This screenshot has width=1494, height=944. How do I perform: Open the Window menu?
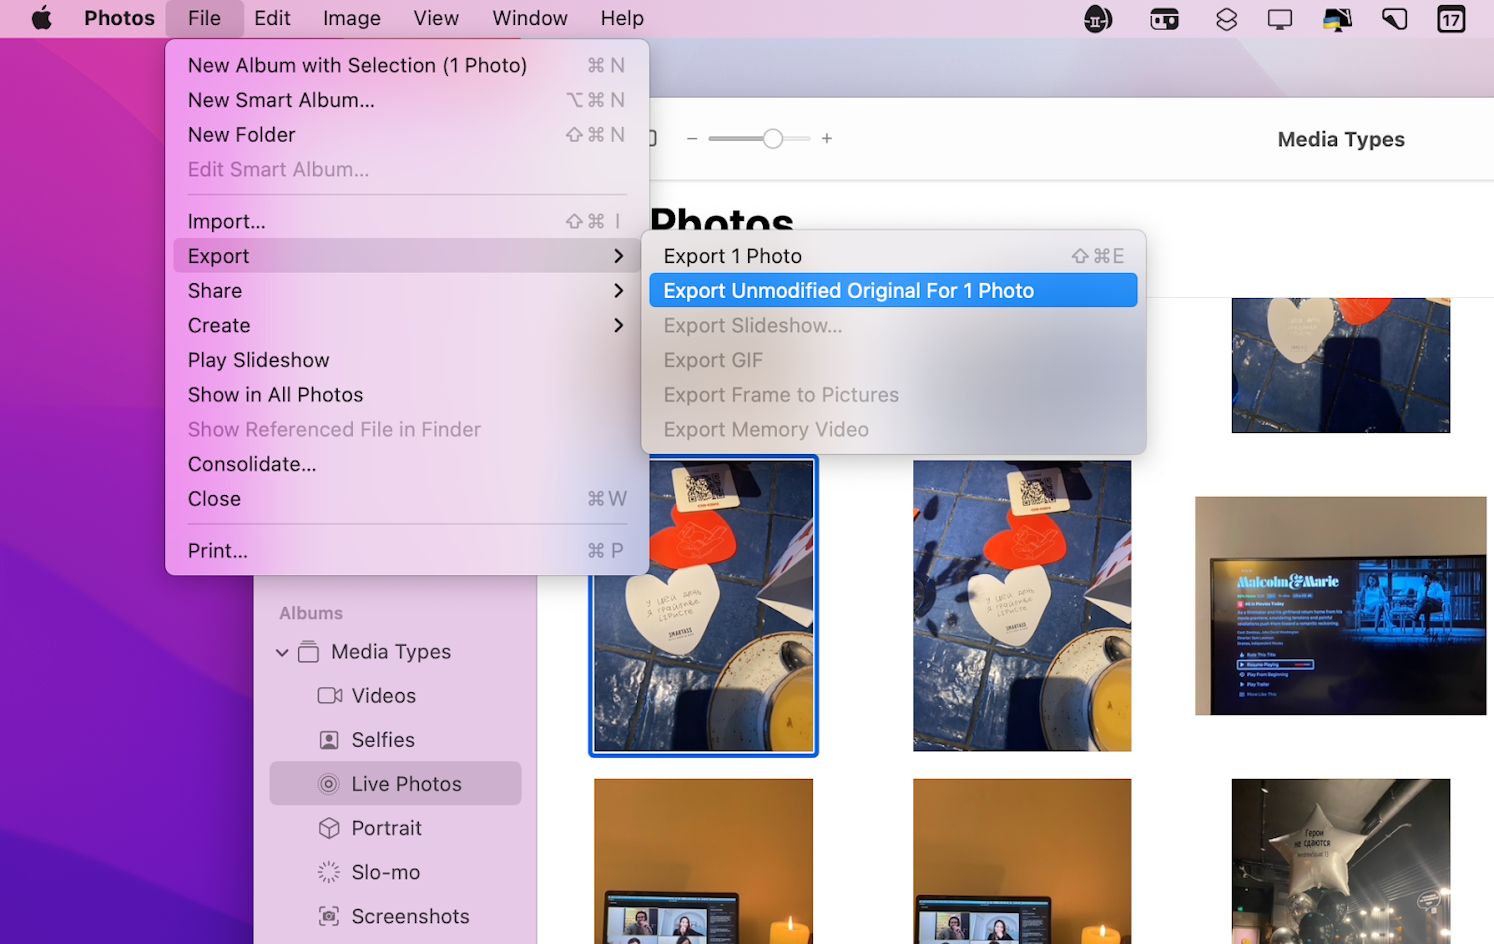[x=529, y=18]
